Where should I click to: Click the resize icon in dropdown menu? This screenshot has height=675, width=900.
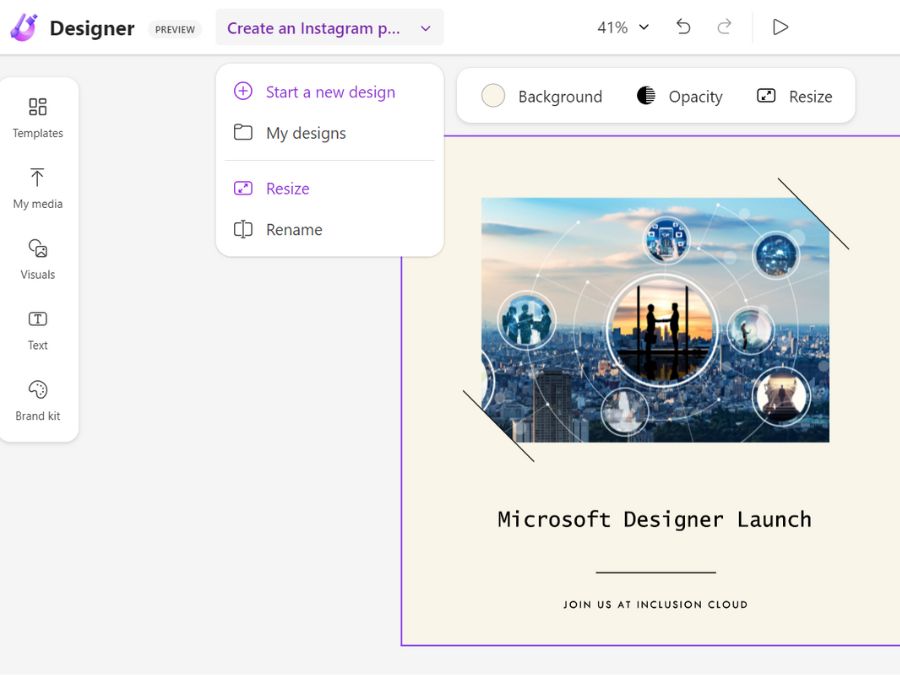(243, 188)
